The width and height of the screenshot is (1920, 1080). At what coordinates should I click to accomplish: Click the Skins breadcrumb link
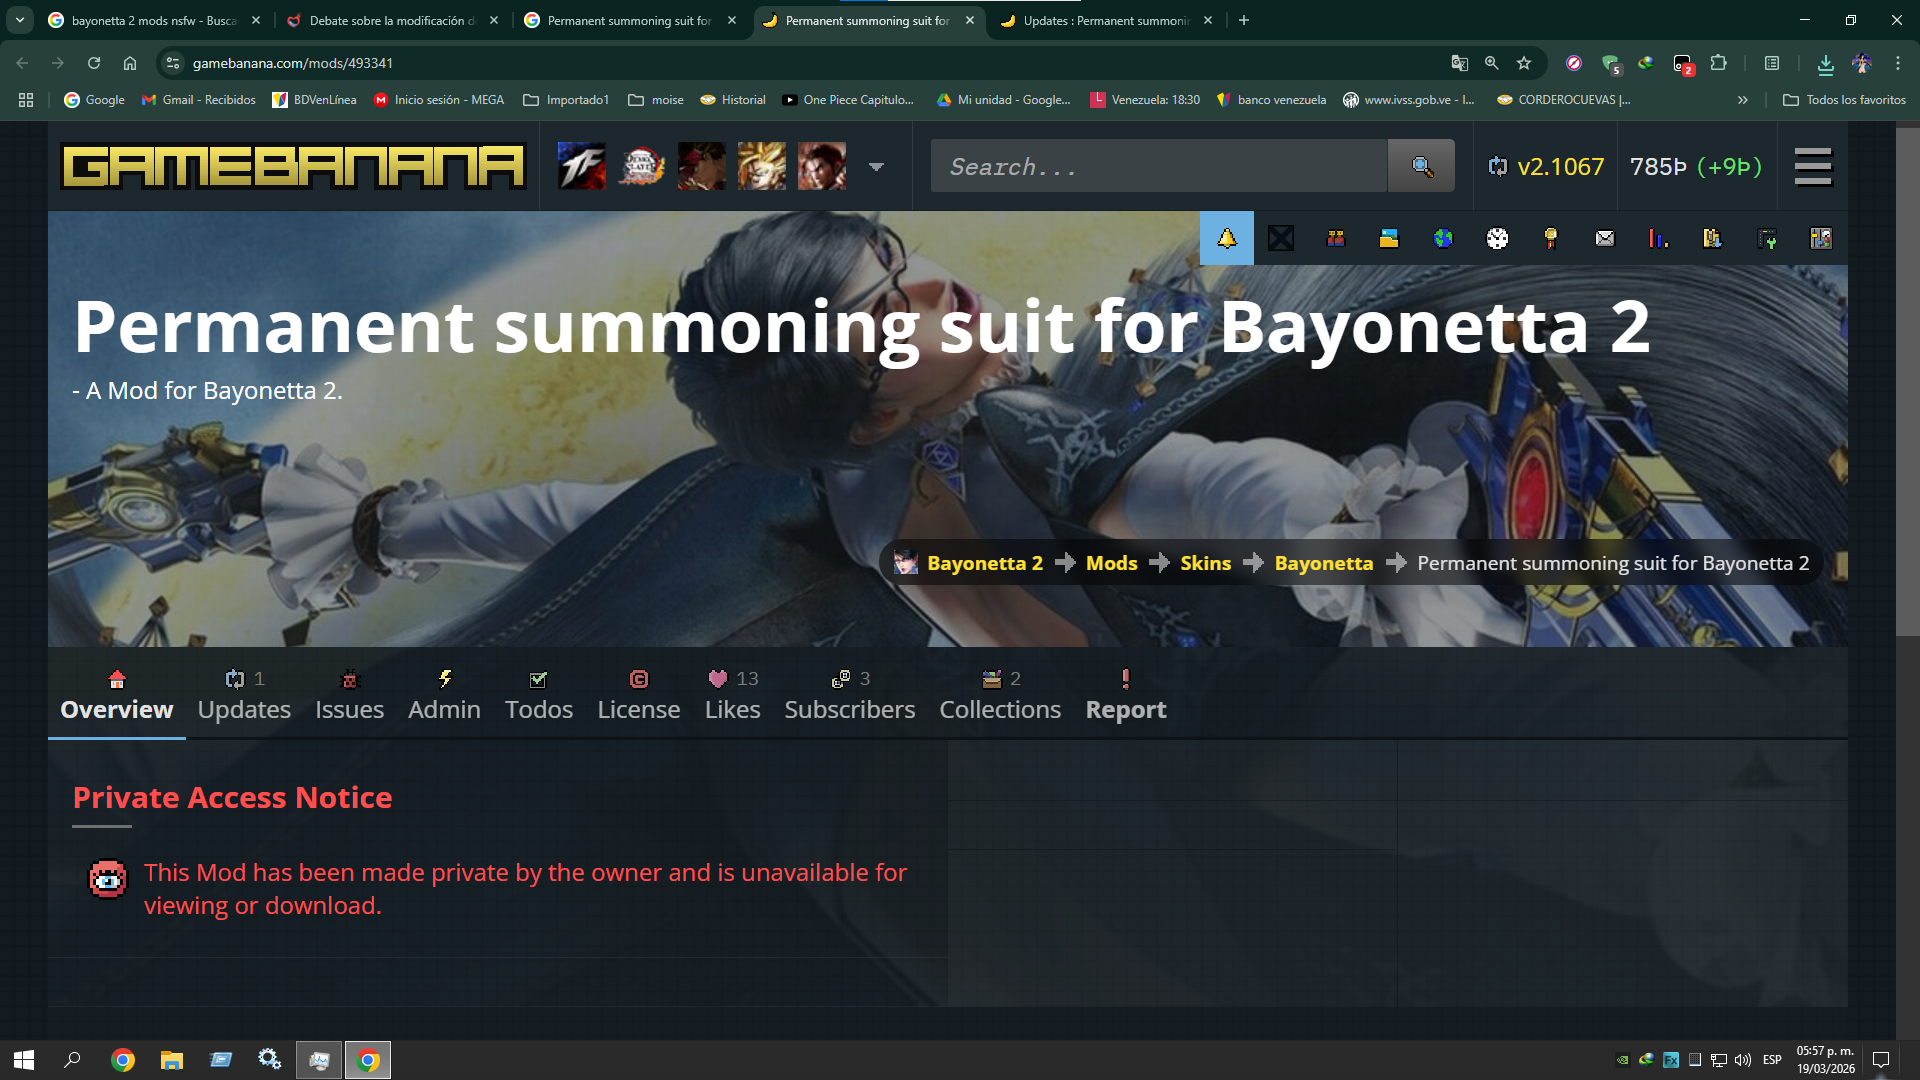(1205, 563)
